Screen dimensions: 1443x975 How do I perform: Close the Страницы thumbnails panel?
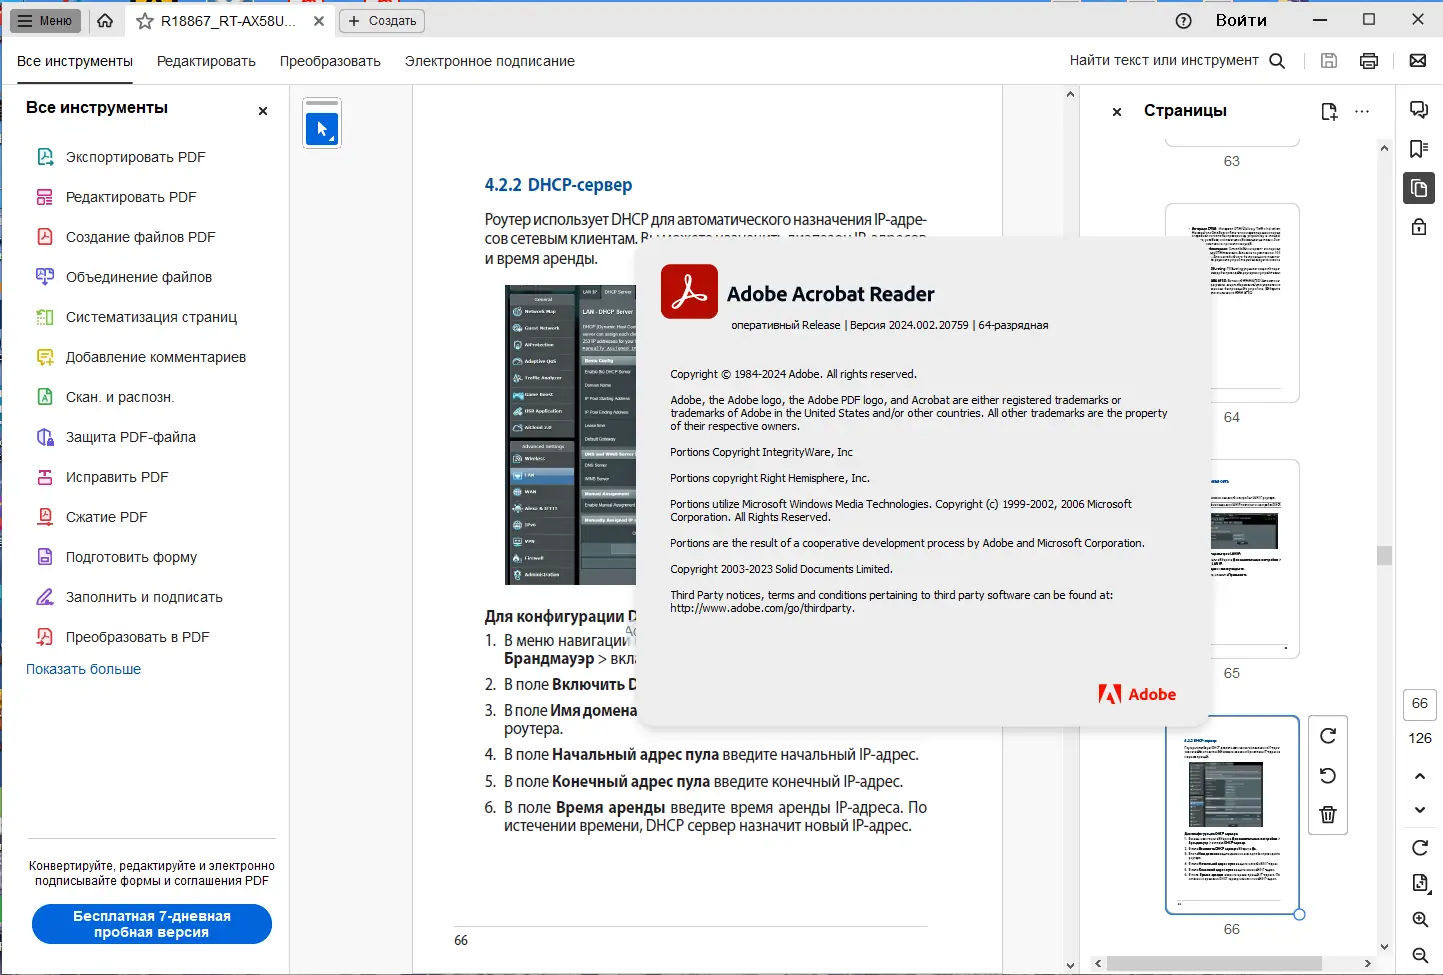(x=1117, y=112)
